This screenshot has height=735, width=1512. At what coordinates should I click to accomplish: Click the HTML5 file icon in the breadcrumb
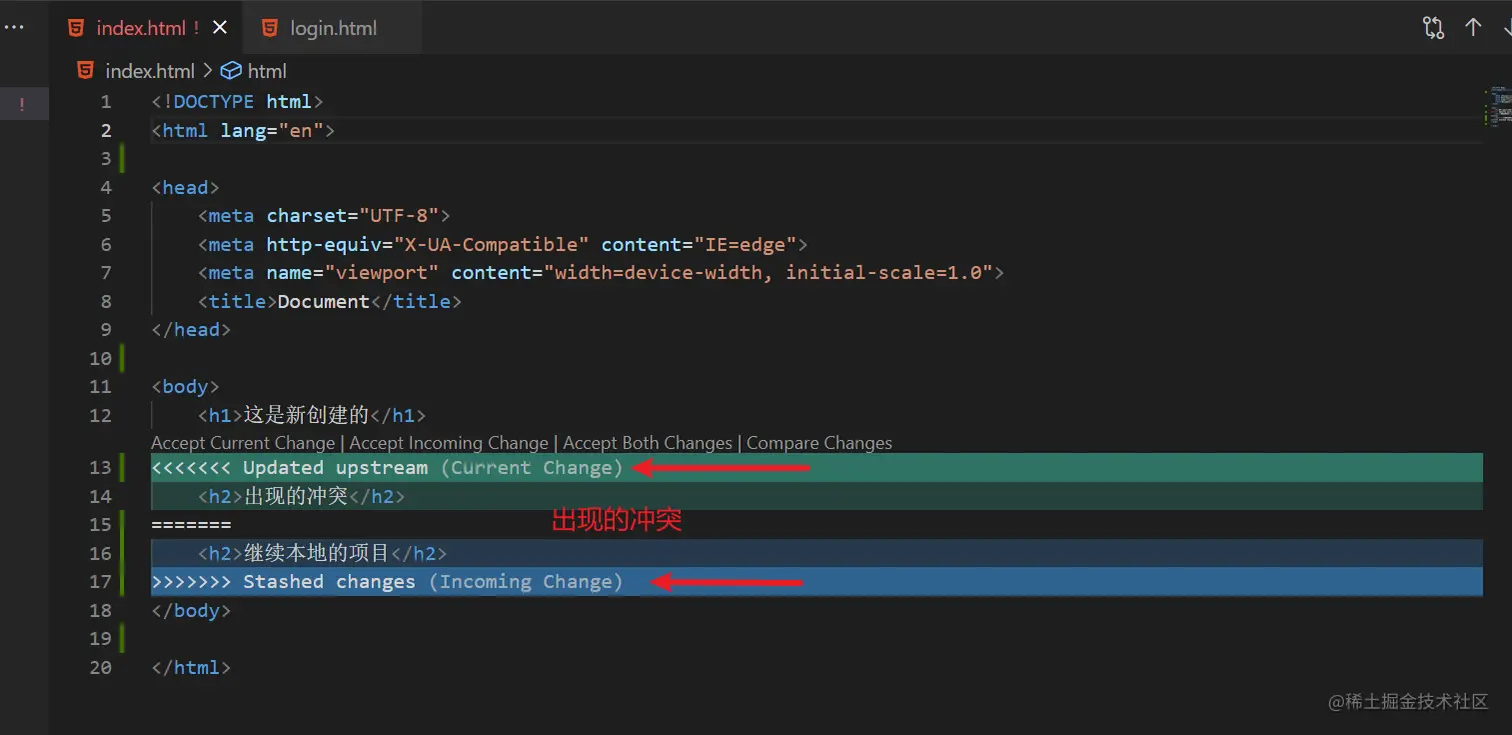[x=86, y=71]
